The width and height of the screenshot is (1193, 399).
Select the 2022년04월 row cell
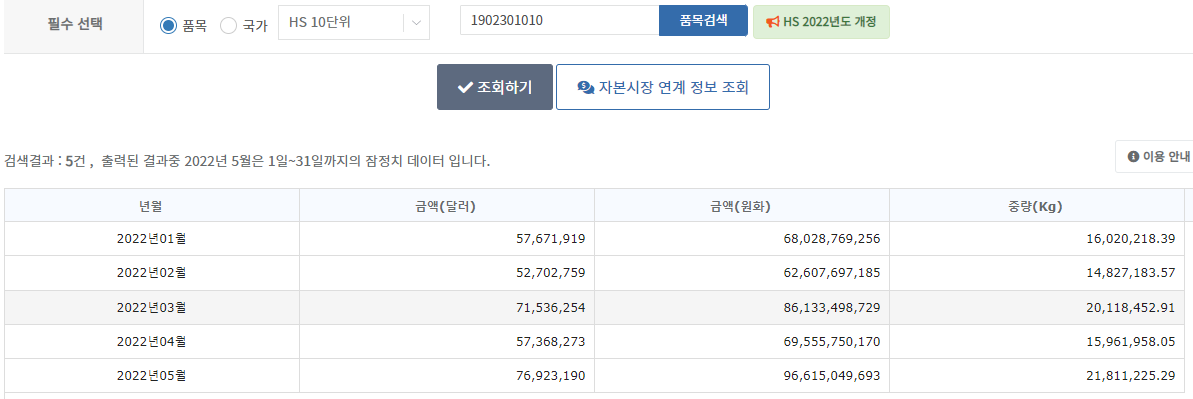tap(151, 342)
